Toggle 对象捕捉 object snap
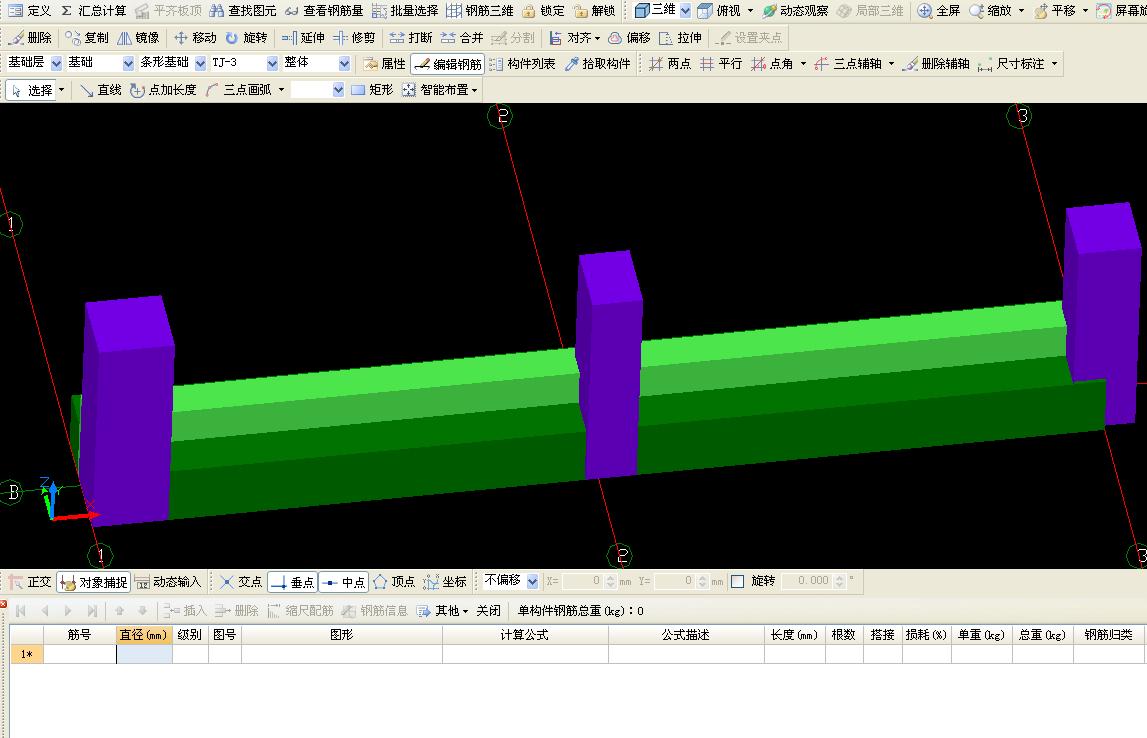This screenshot has width=1147, height=738. click(x=94, y=582)
